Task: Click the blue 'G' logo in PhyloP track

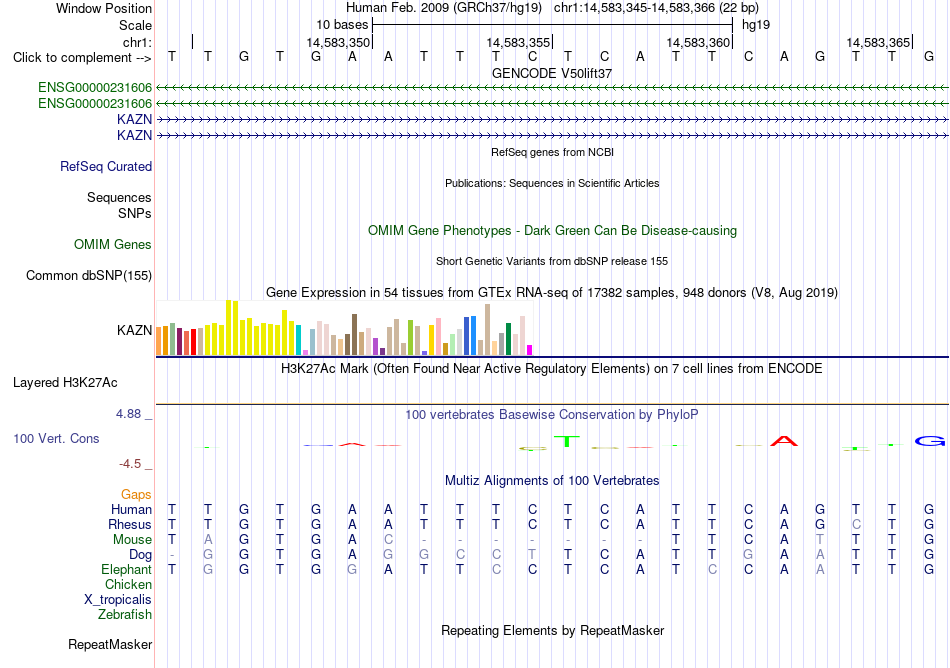Action: click(x=930, y=441)
